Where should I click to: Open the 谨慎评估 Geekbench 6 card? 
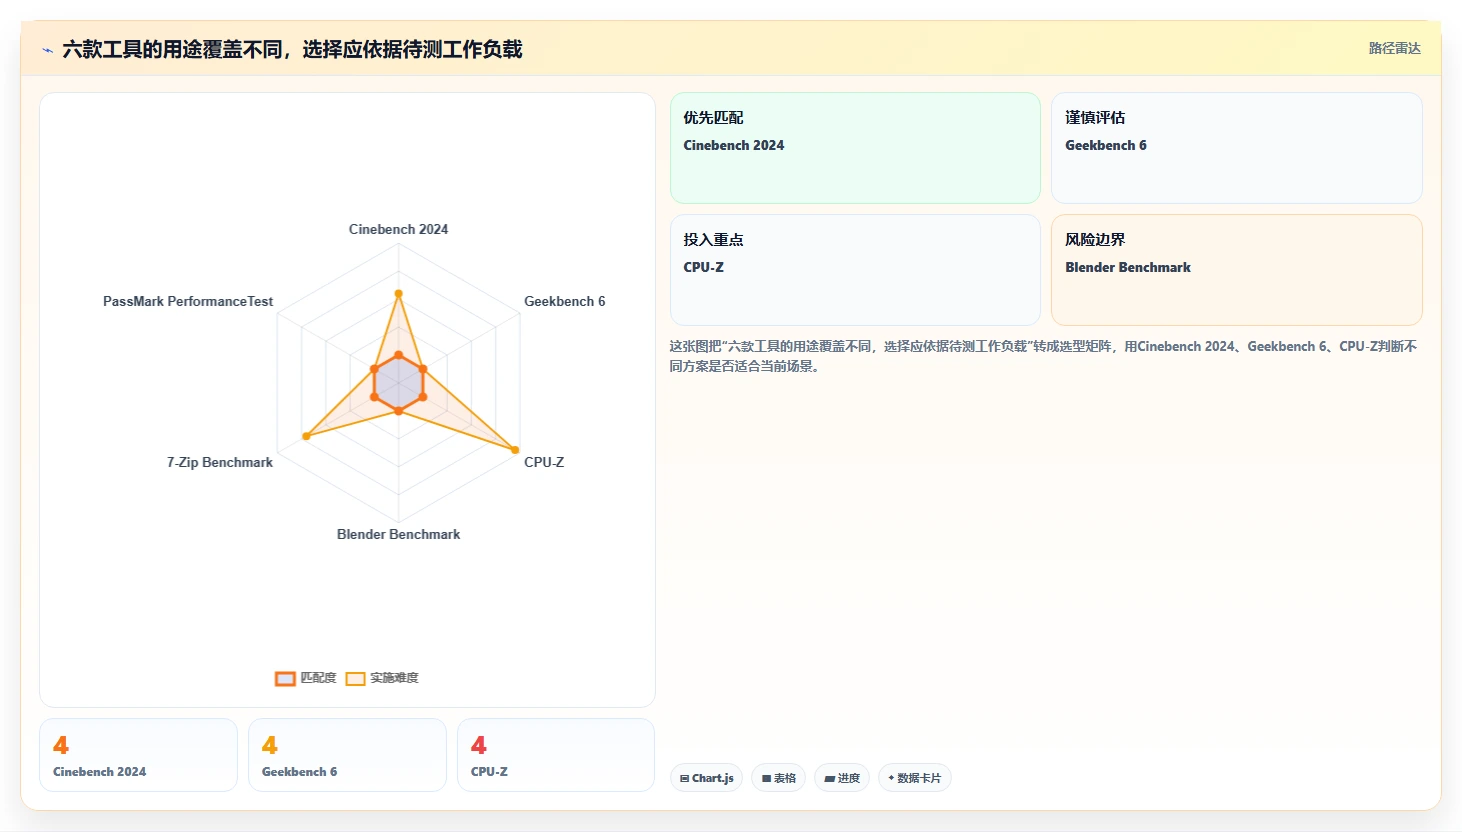tap(1237, 148)
